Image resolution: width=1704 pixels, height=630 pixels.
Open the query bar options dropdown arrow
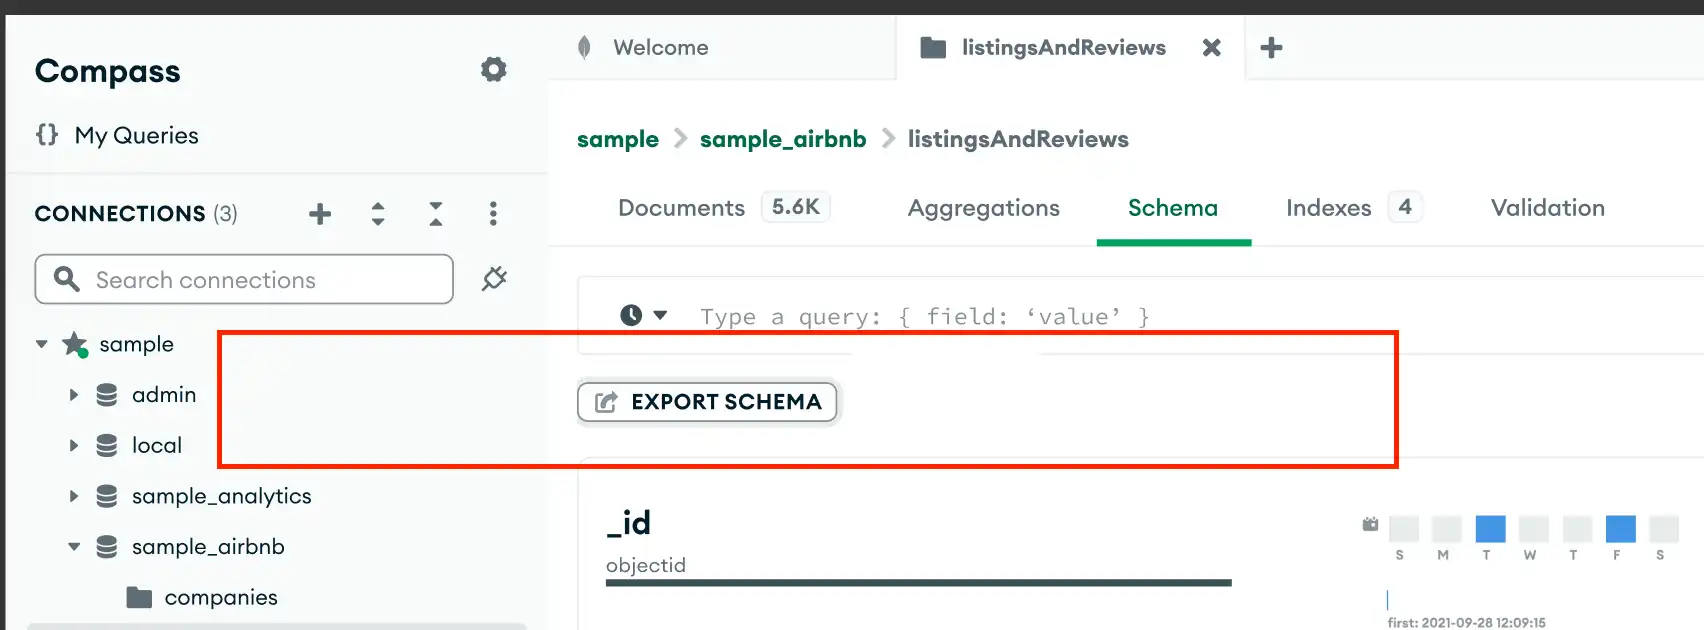pyautogui.click(x=658, y=315)
